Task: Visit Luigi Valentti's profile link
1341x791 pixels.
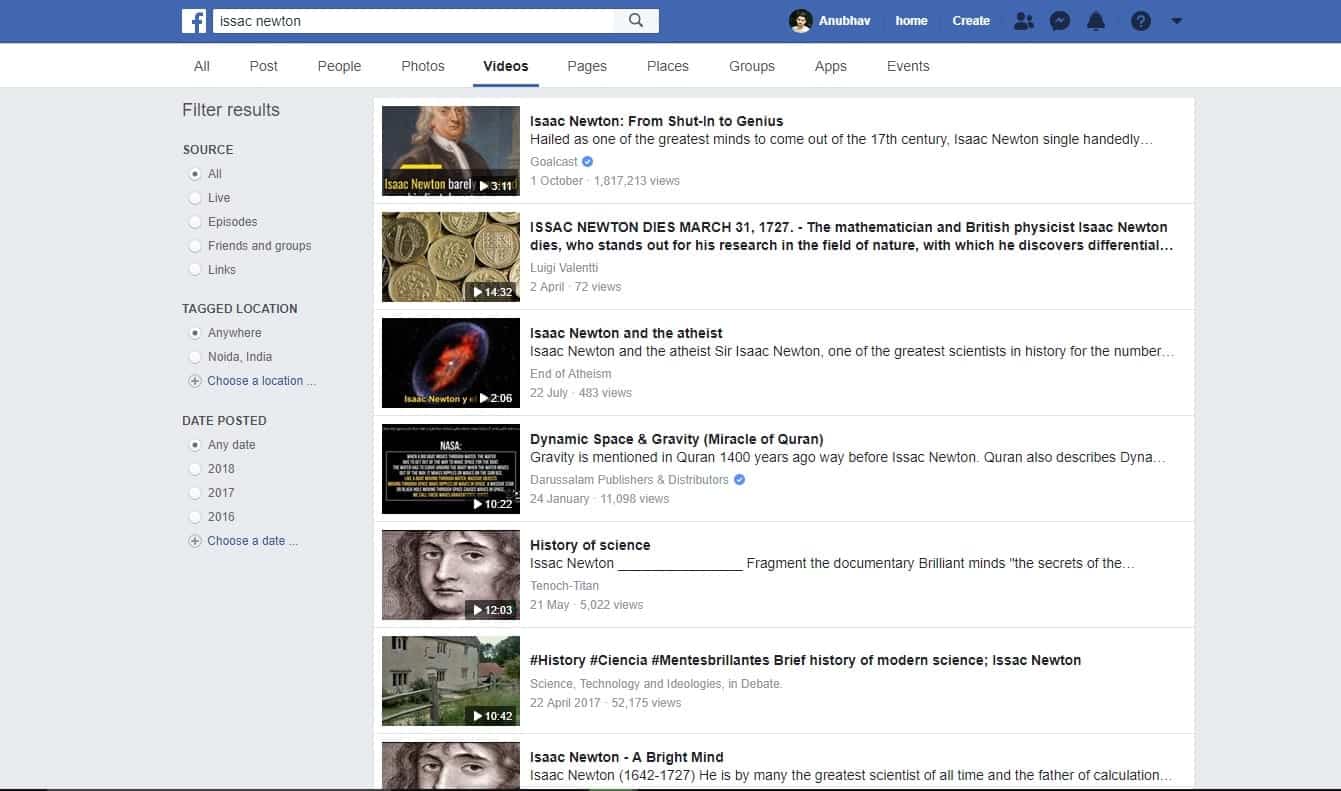Action: [x=564, y=267]
